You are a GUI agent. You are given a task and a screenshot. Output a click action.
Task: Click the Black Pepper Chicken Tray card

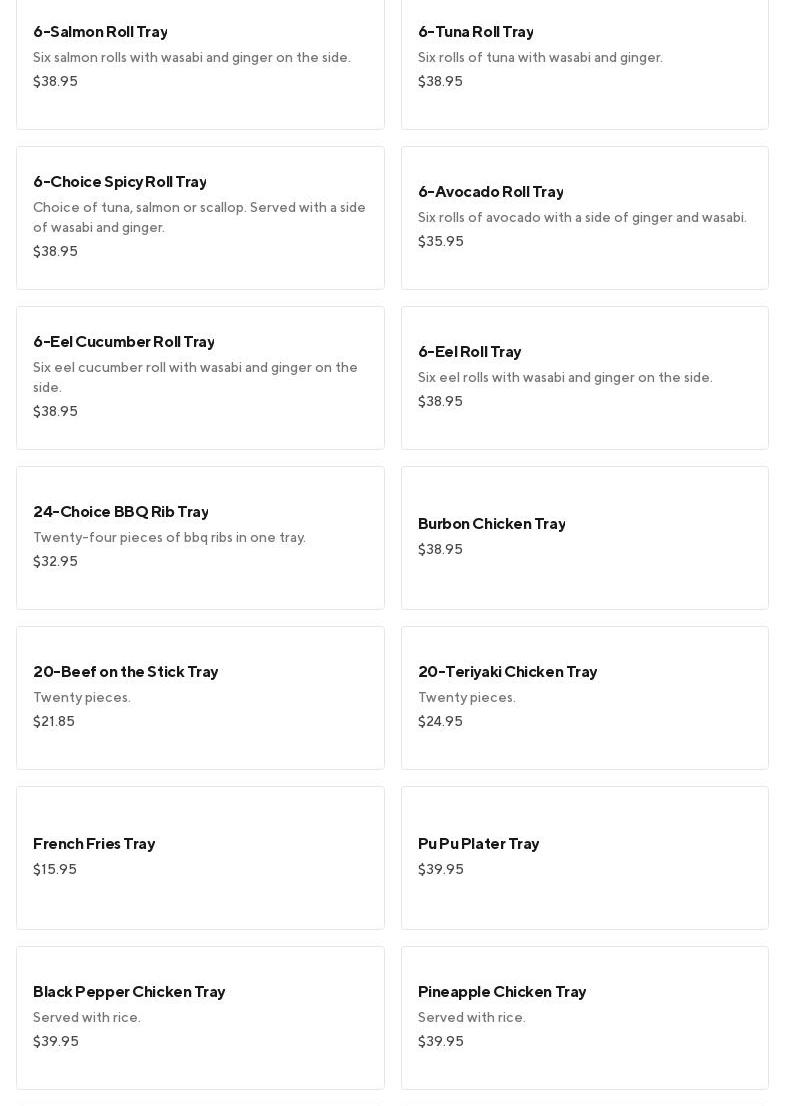[129, 992]
